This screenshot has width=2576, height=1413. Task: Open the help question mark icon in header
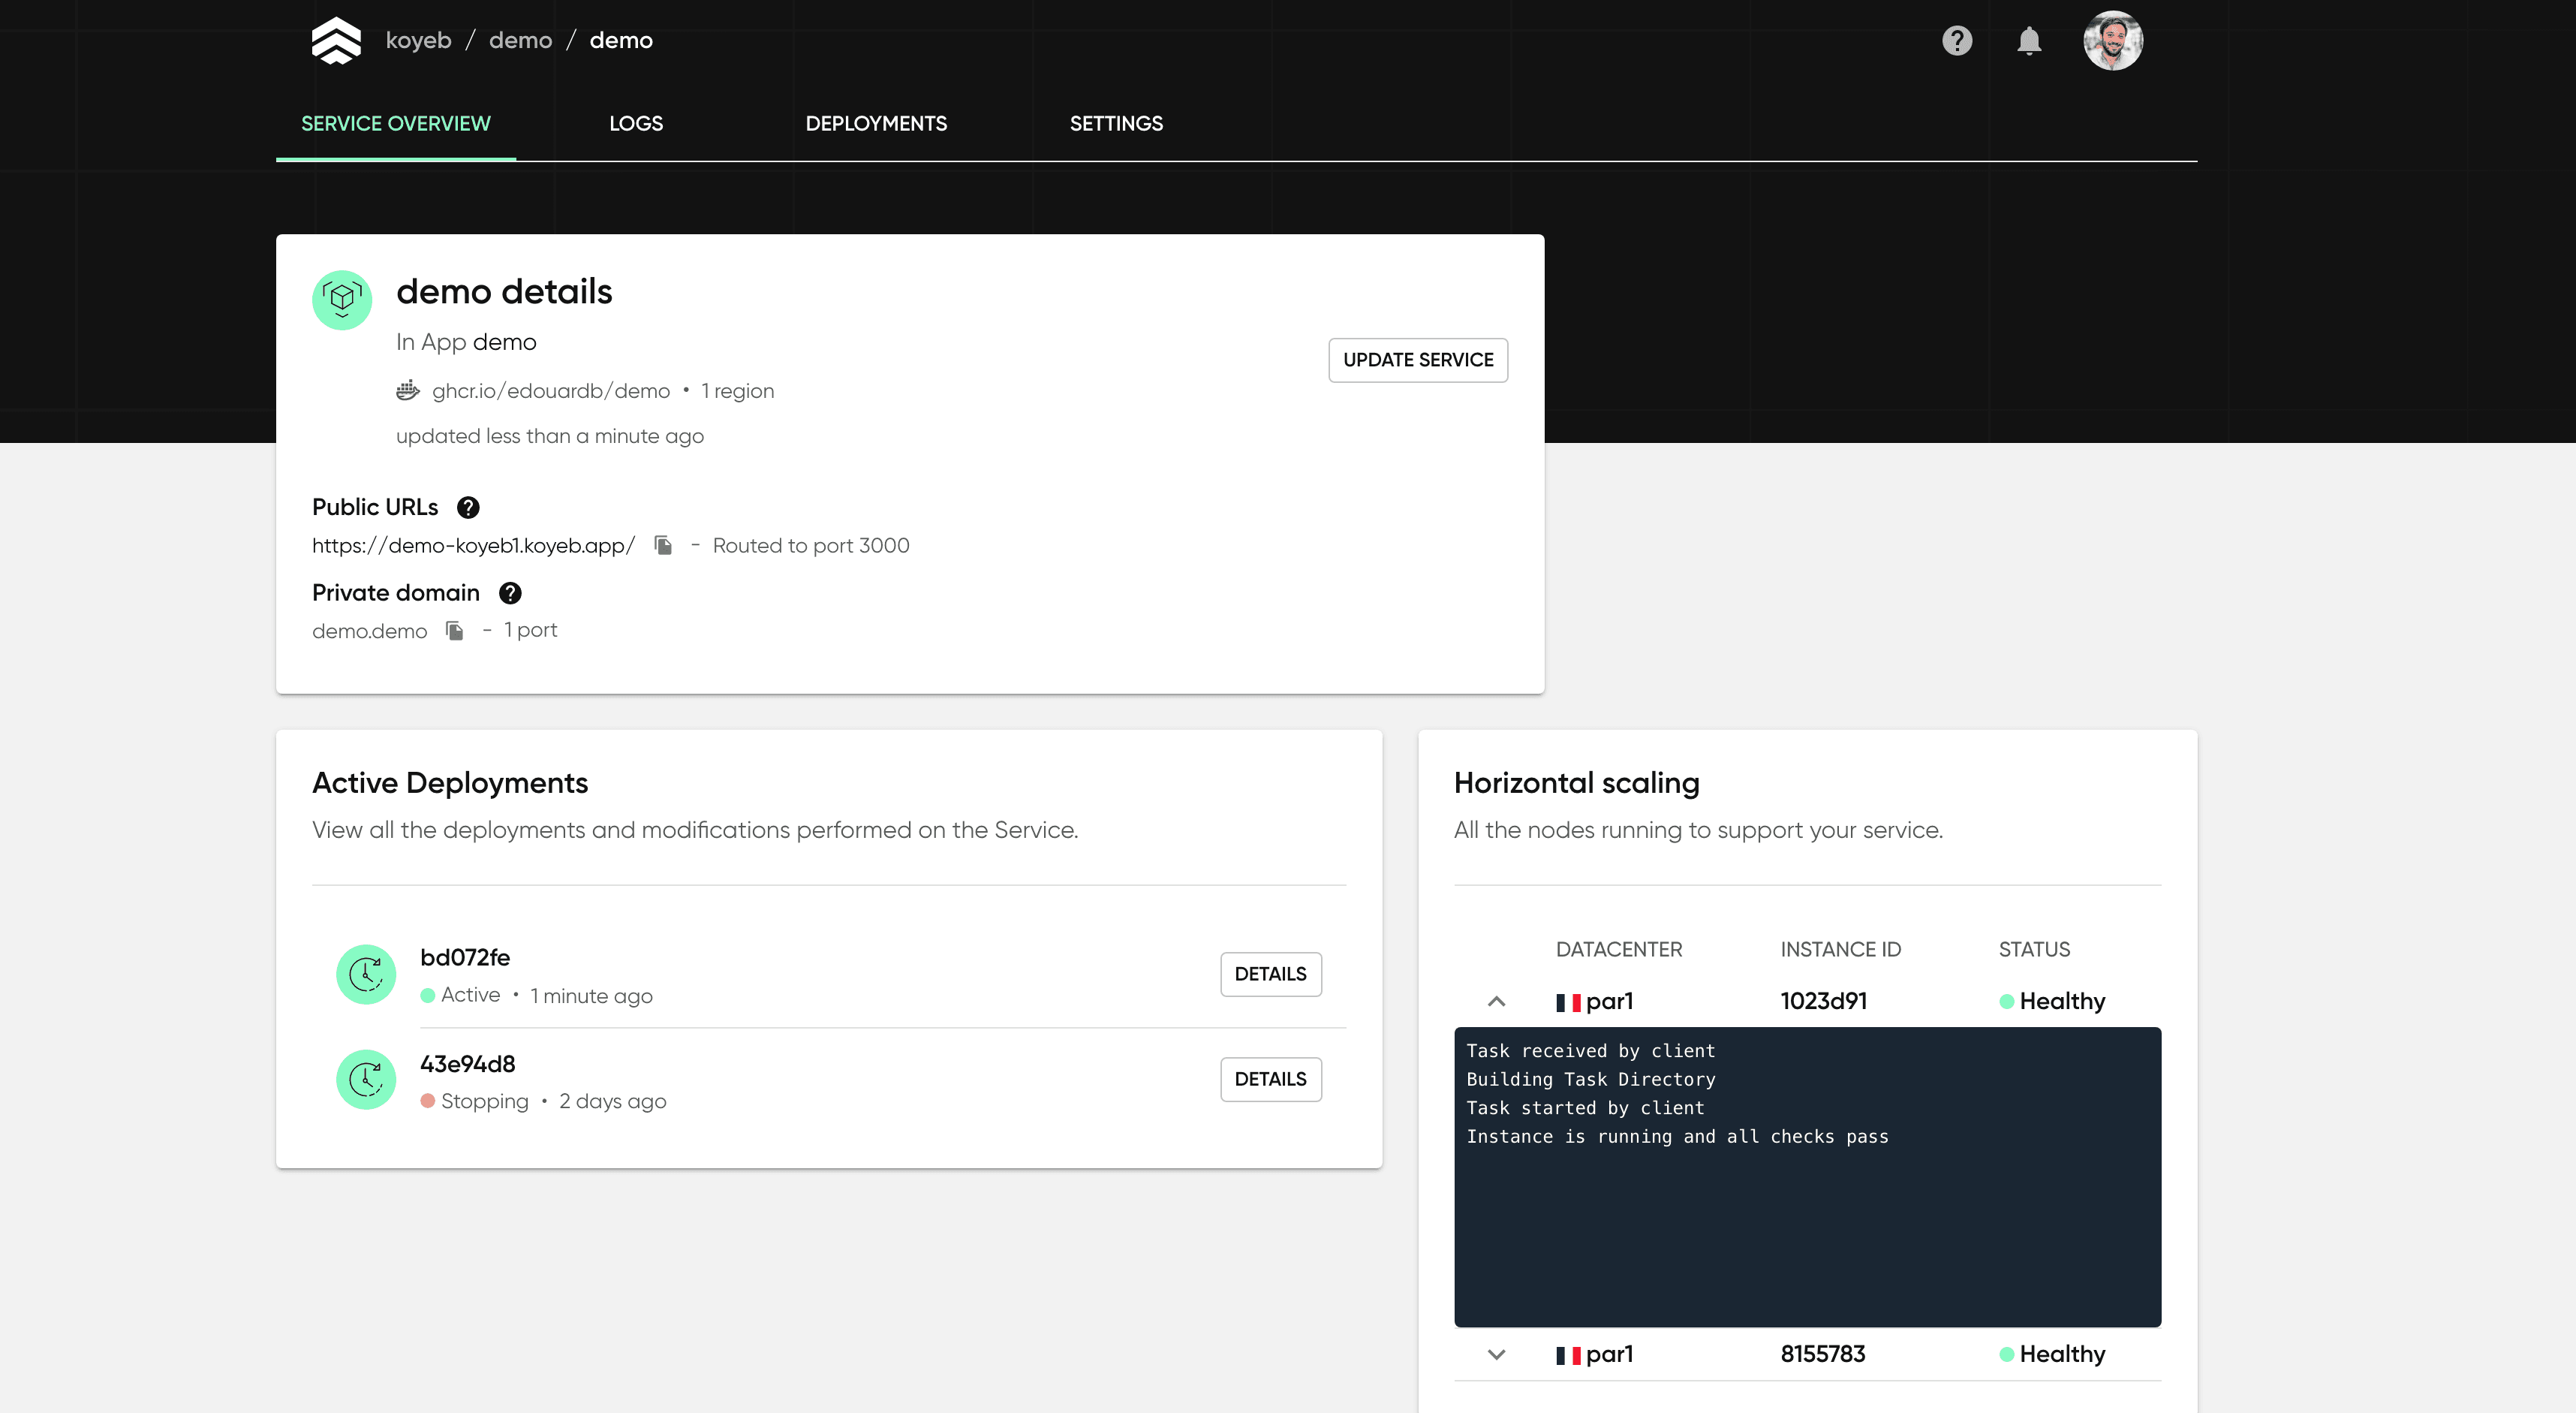[x=1956, y=41]
